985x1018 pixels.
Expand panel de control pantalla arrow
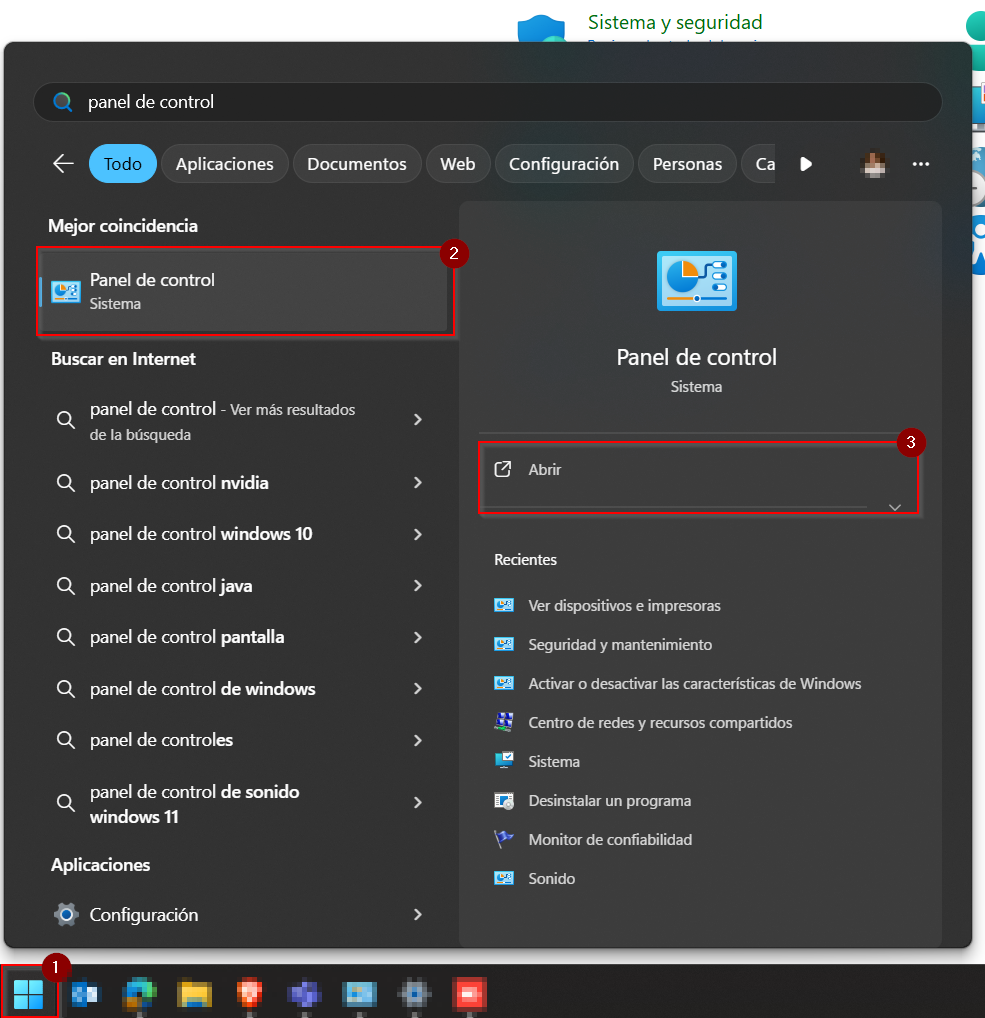[x=418, y=638]
